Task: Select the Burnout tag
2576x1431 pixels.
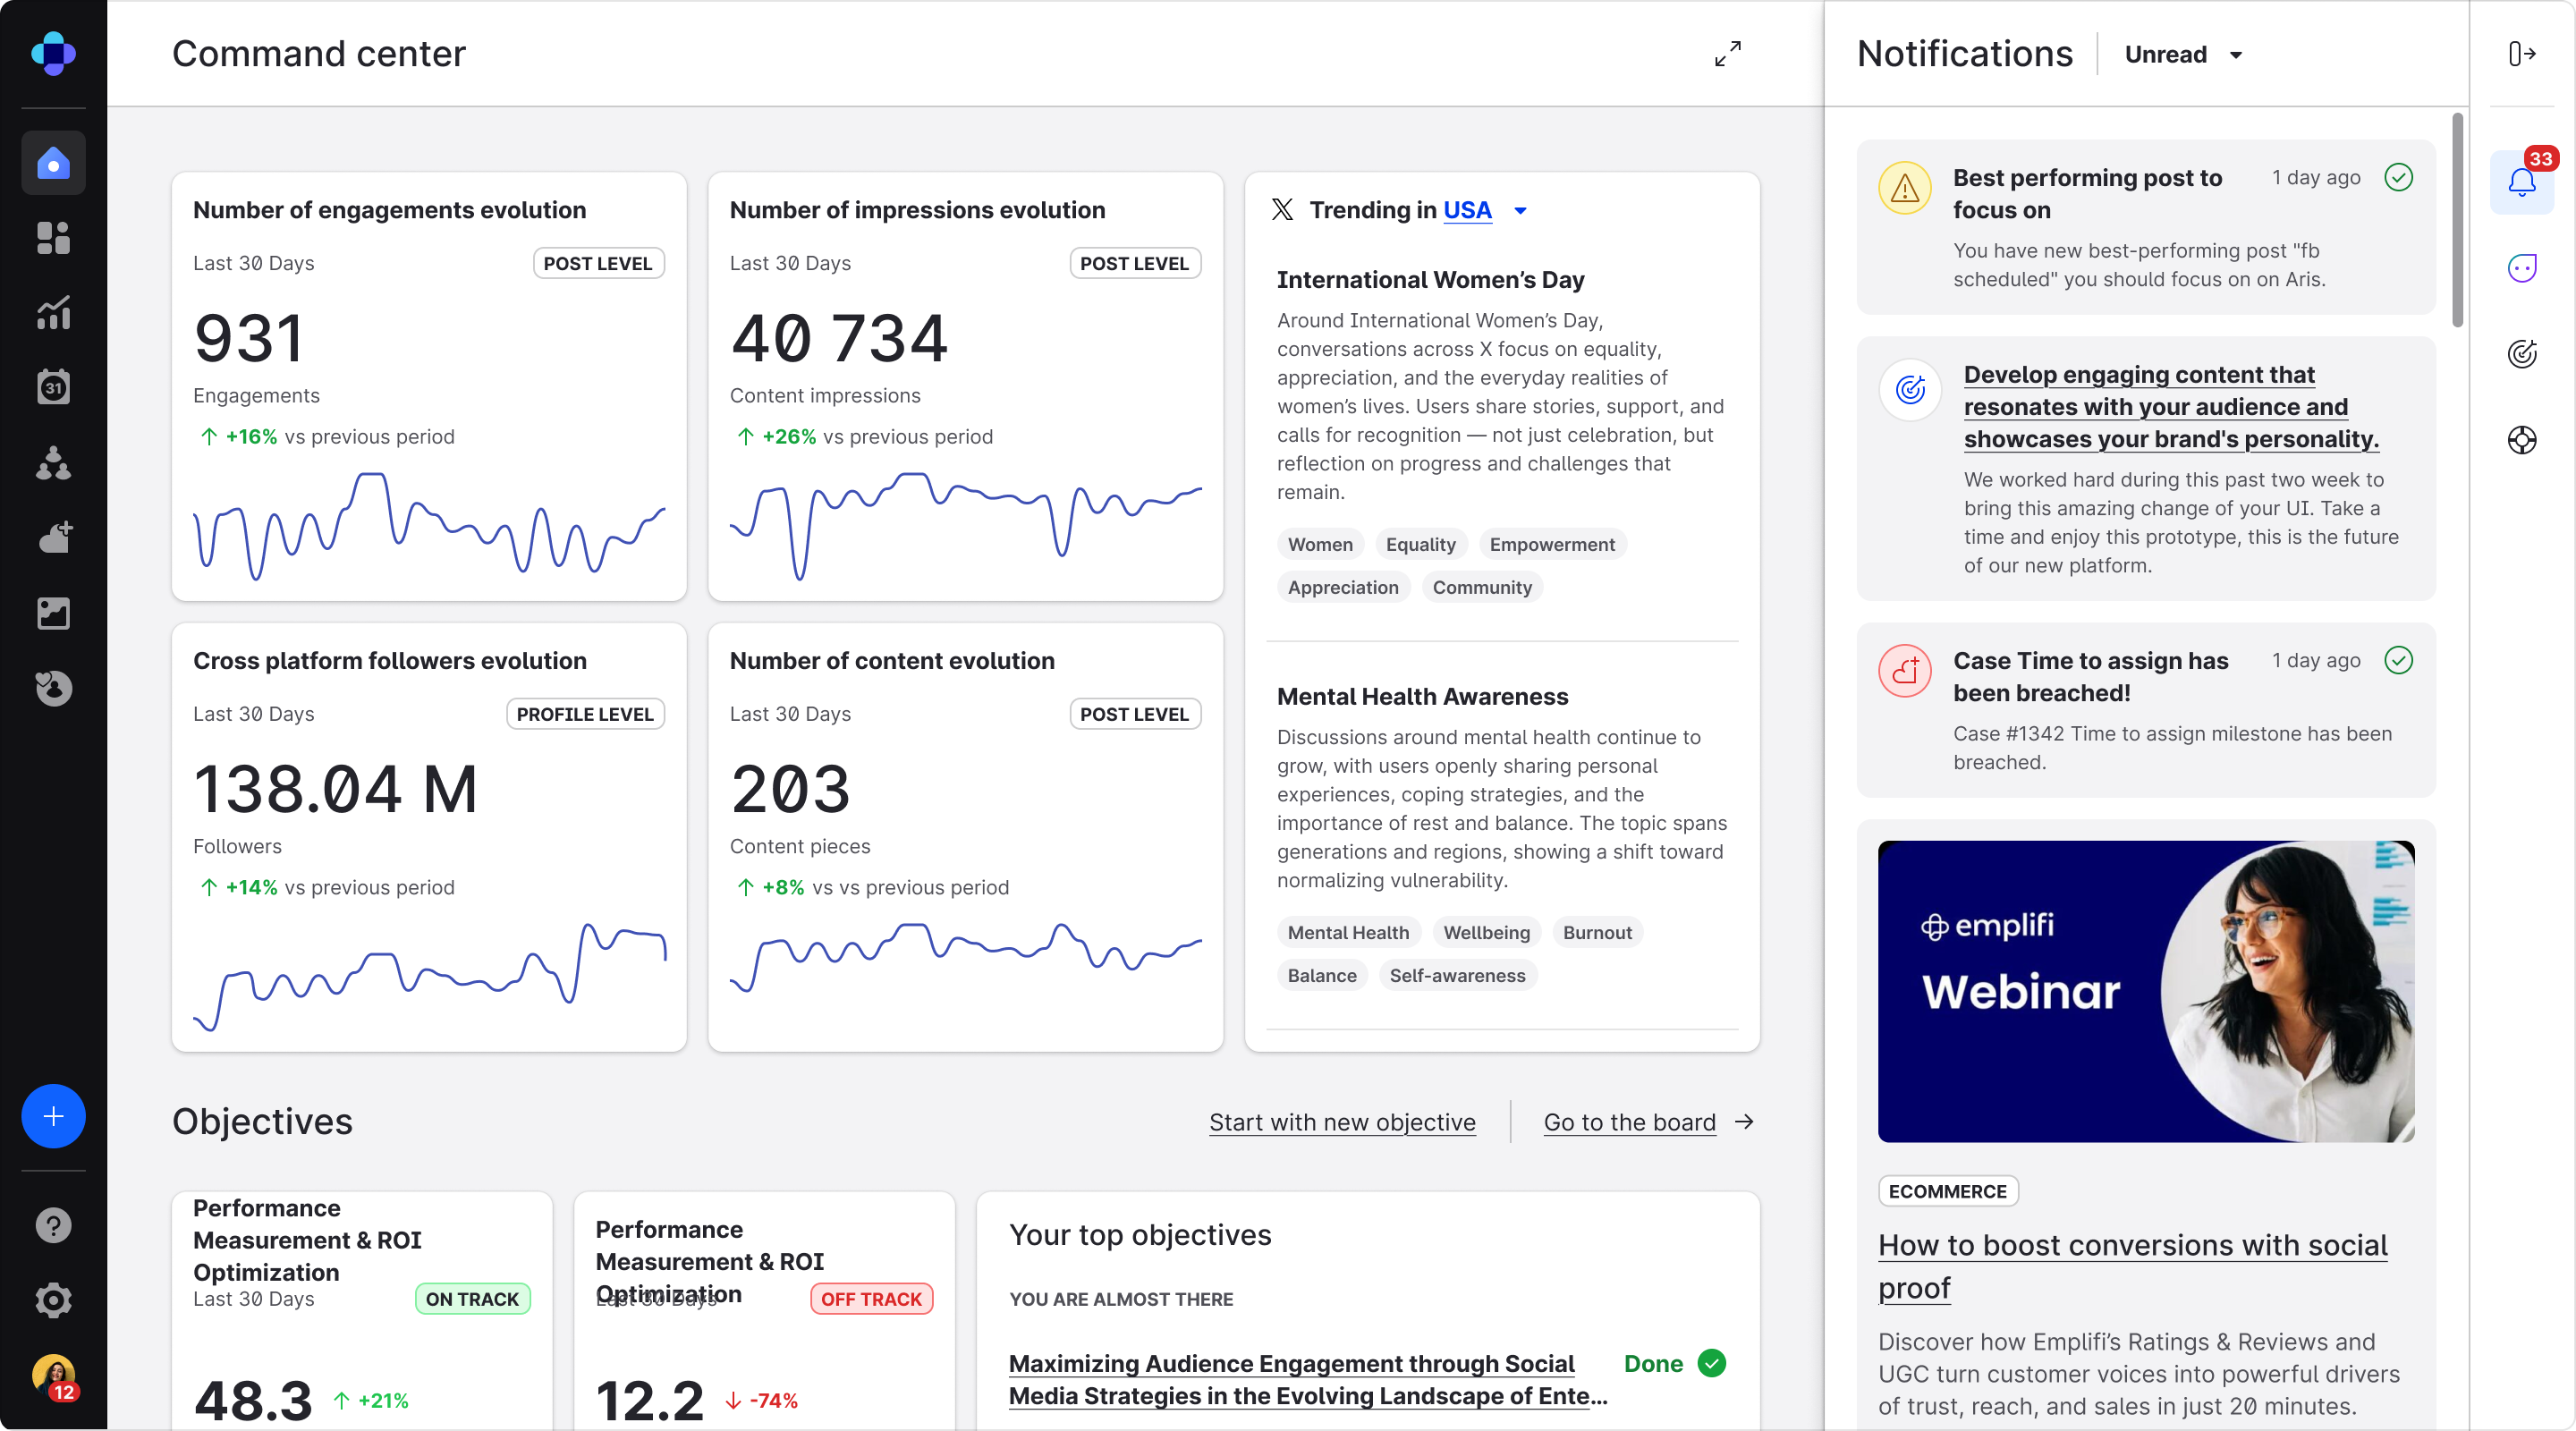Action: coord(1597,933)
